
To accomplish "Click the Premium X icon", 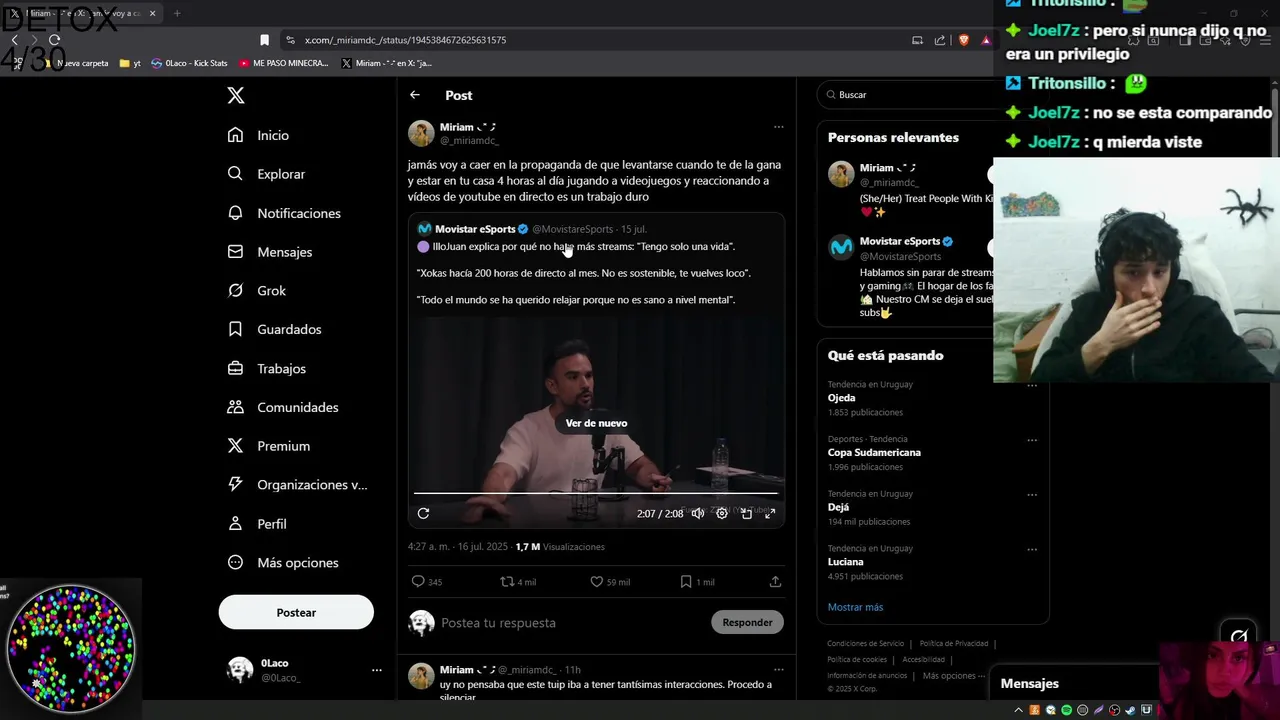I will point(235,446).
